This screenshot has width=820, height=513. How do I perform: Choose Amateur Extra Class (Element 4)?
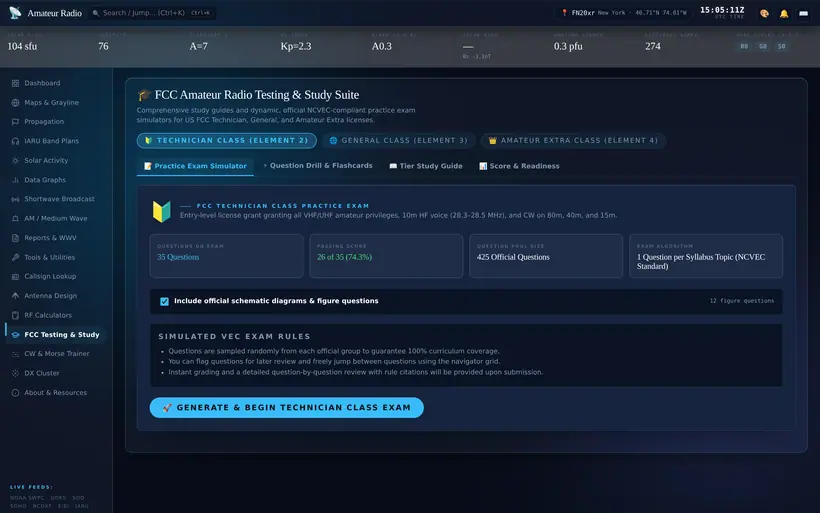tap(573, 140)
